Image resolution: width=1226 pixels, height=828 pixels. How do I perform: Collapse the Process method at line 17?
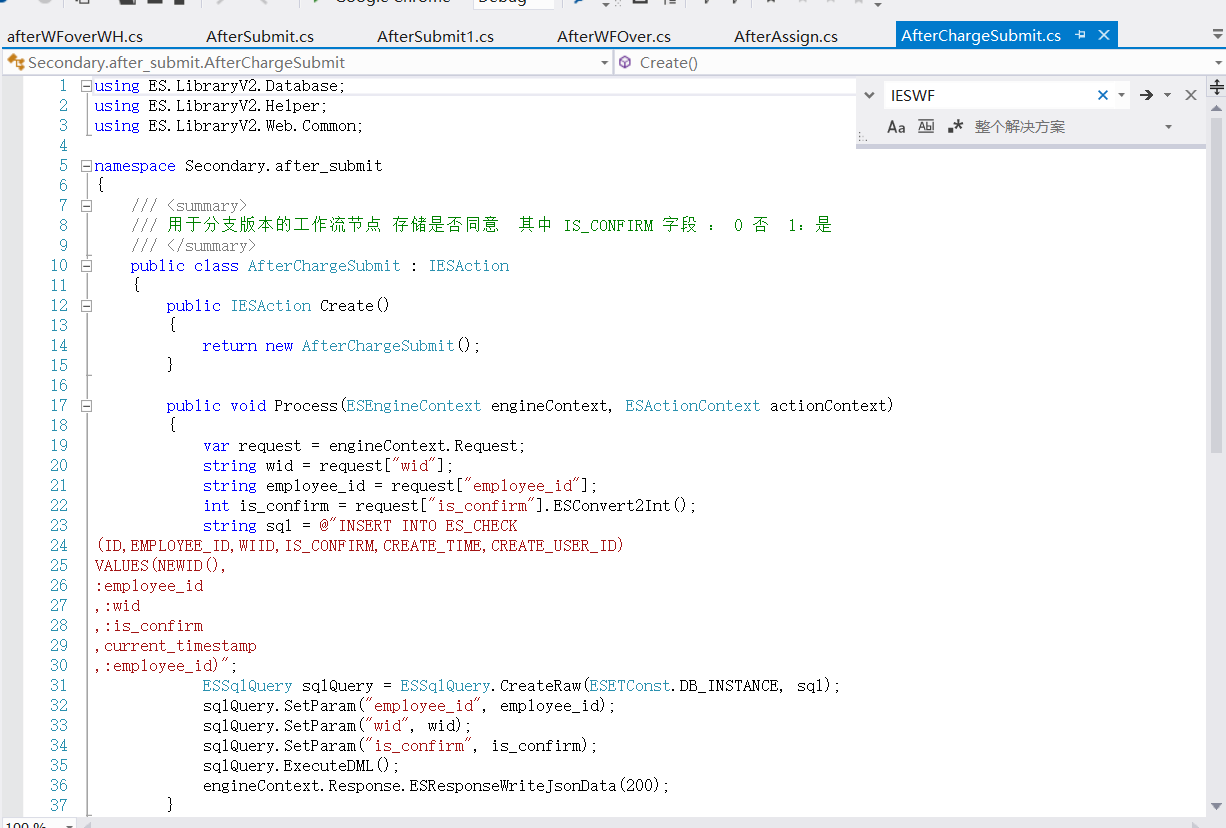[x=86, y=406]
